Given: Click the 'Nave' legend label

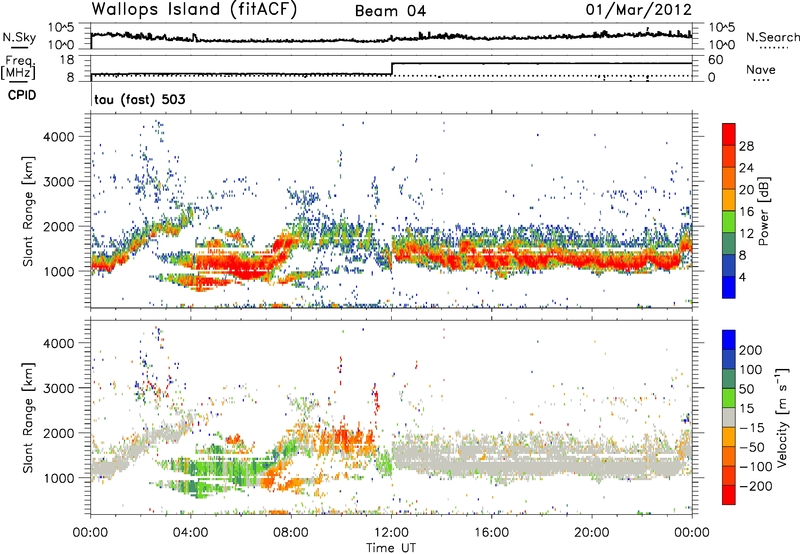Looking at the screenshot, I should [761, 69].
